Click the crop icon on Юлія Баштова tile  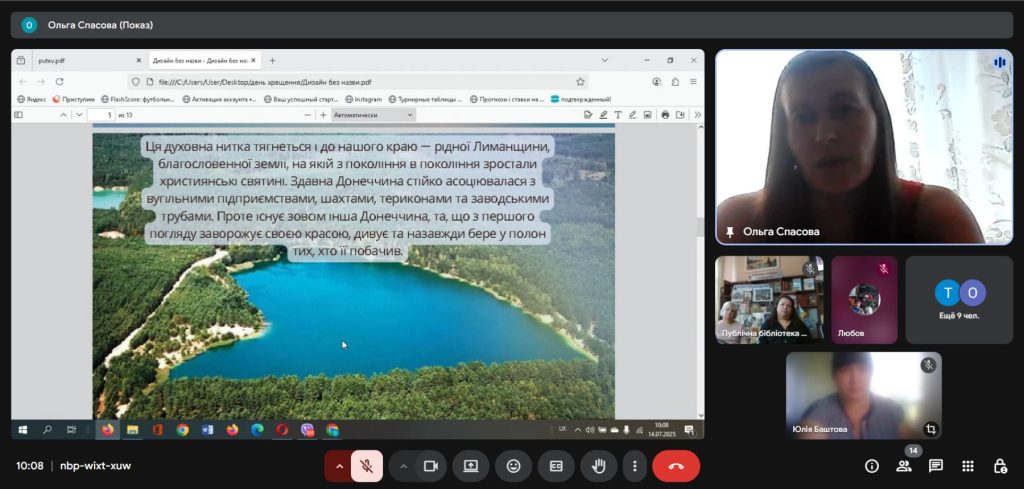tap(931, 429)
